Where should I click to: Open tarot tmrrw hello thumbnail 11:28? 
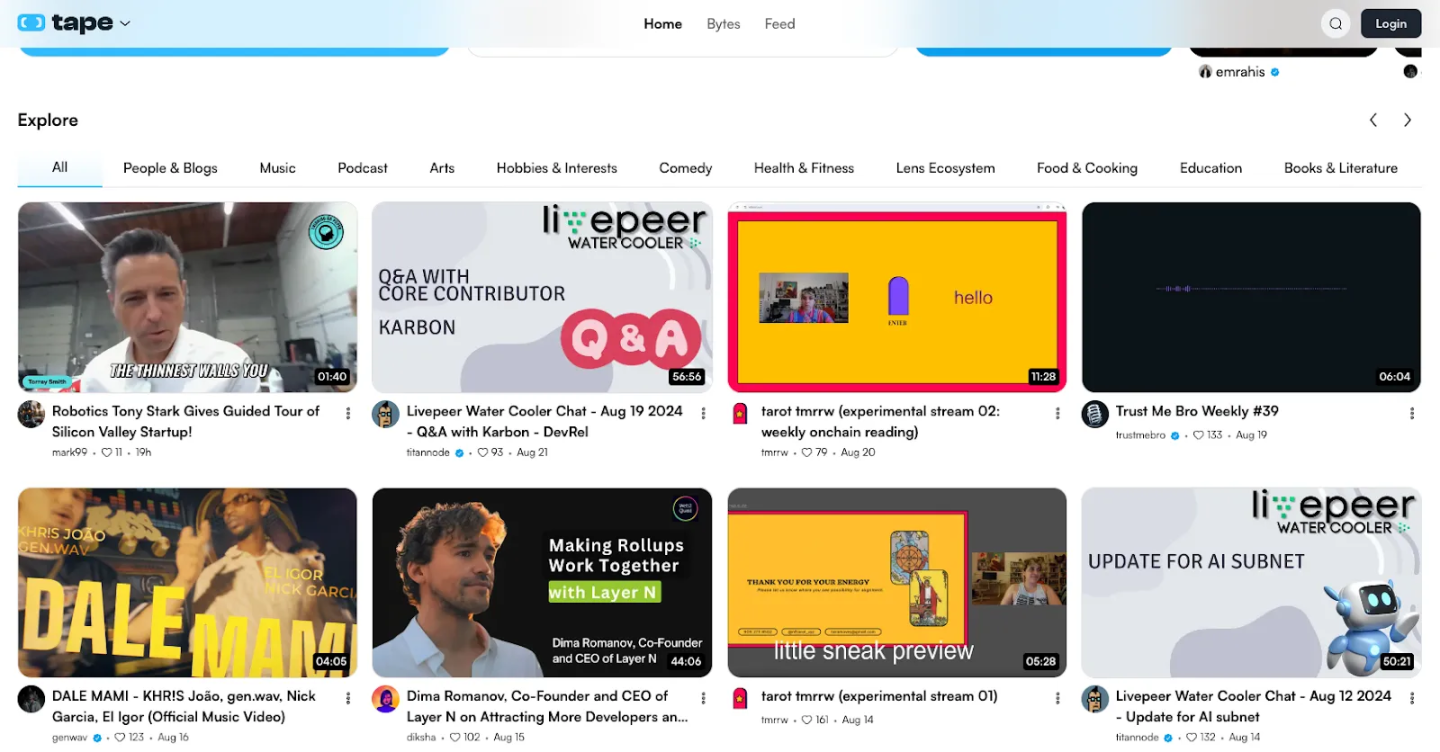pyautogui.click(x=897, y=297)
